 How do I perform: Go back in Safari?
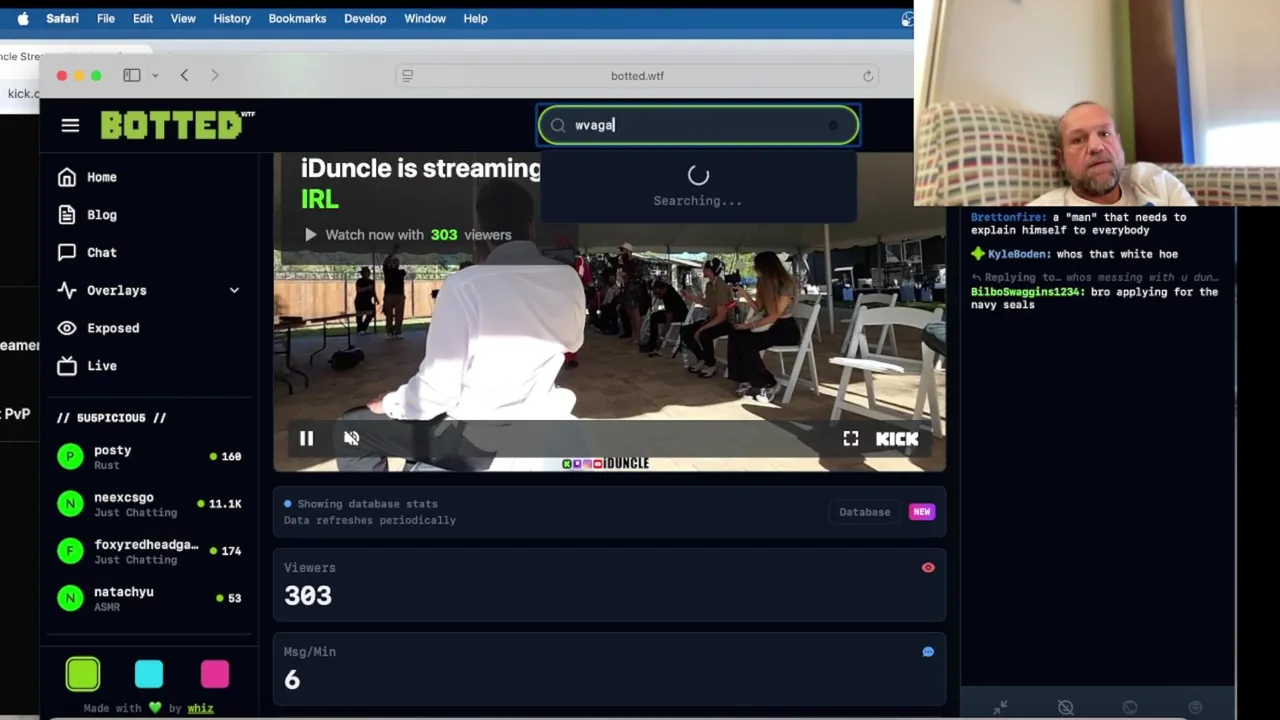click(x=184, y=75)
